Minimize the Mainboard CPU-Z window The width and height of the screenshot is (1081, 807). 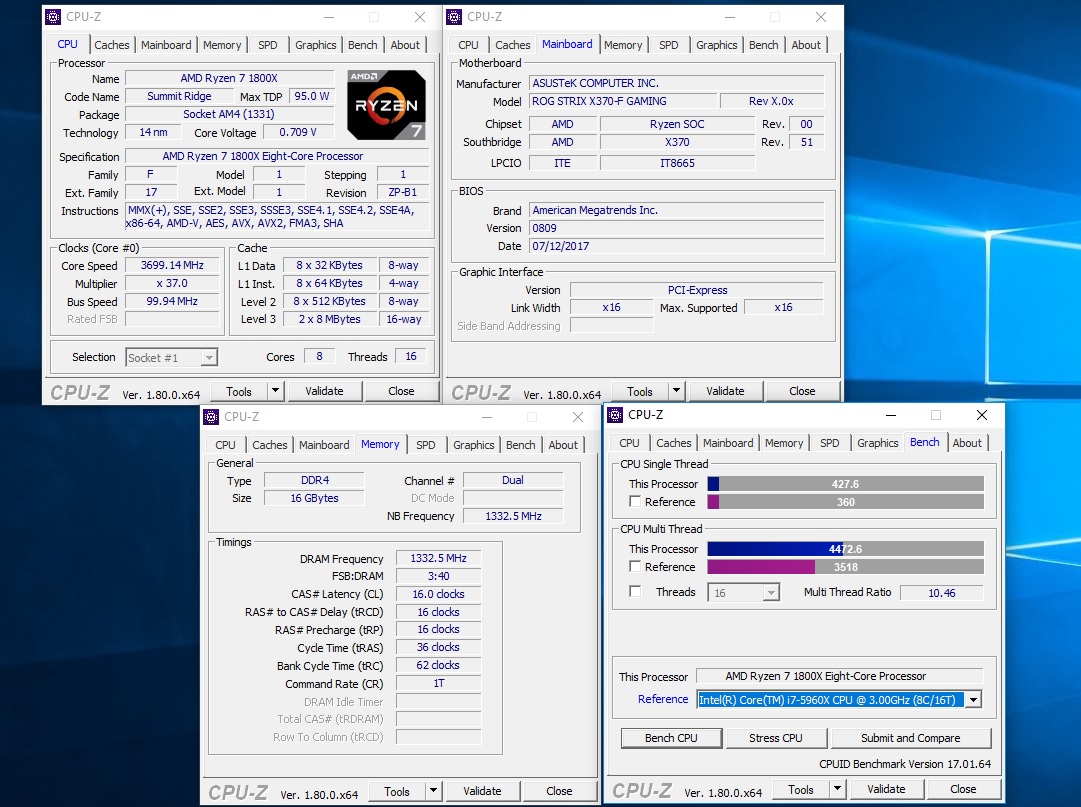point(730,17)
